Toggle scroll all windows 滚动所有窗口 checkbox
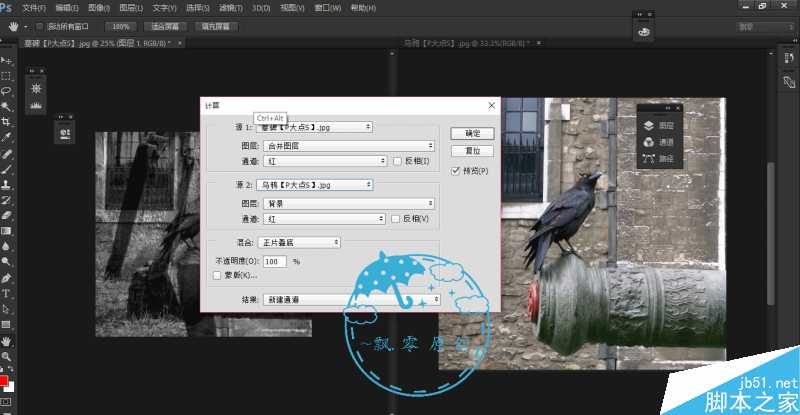Viewport: 800px width, 415px height. coord(39,26)
